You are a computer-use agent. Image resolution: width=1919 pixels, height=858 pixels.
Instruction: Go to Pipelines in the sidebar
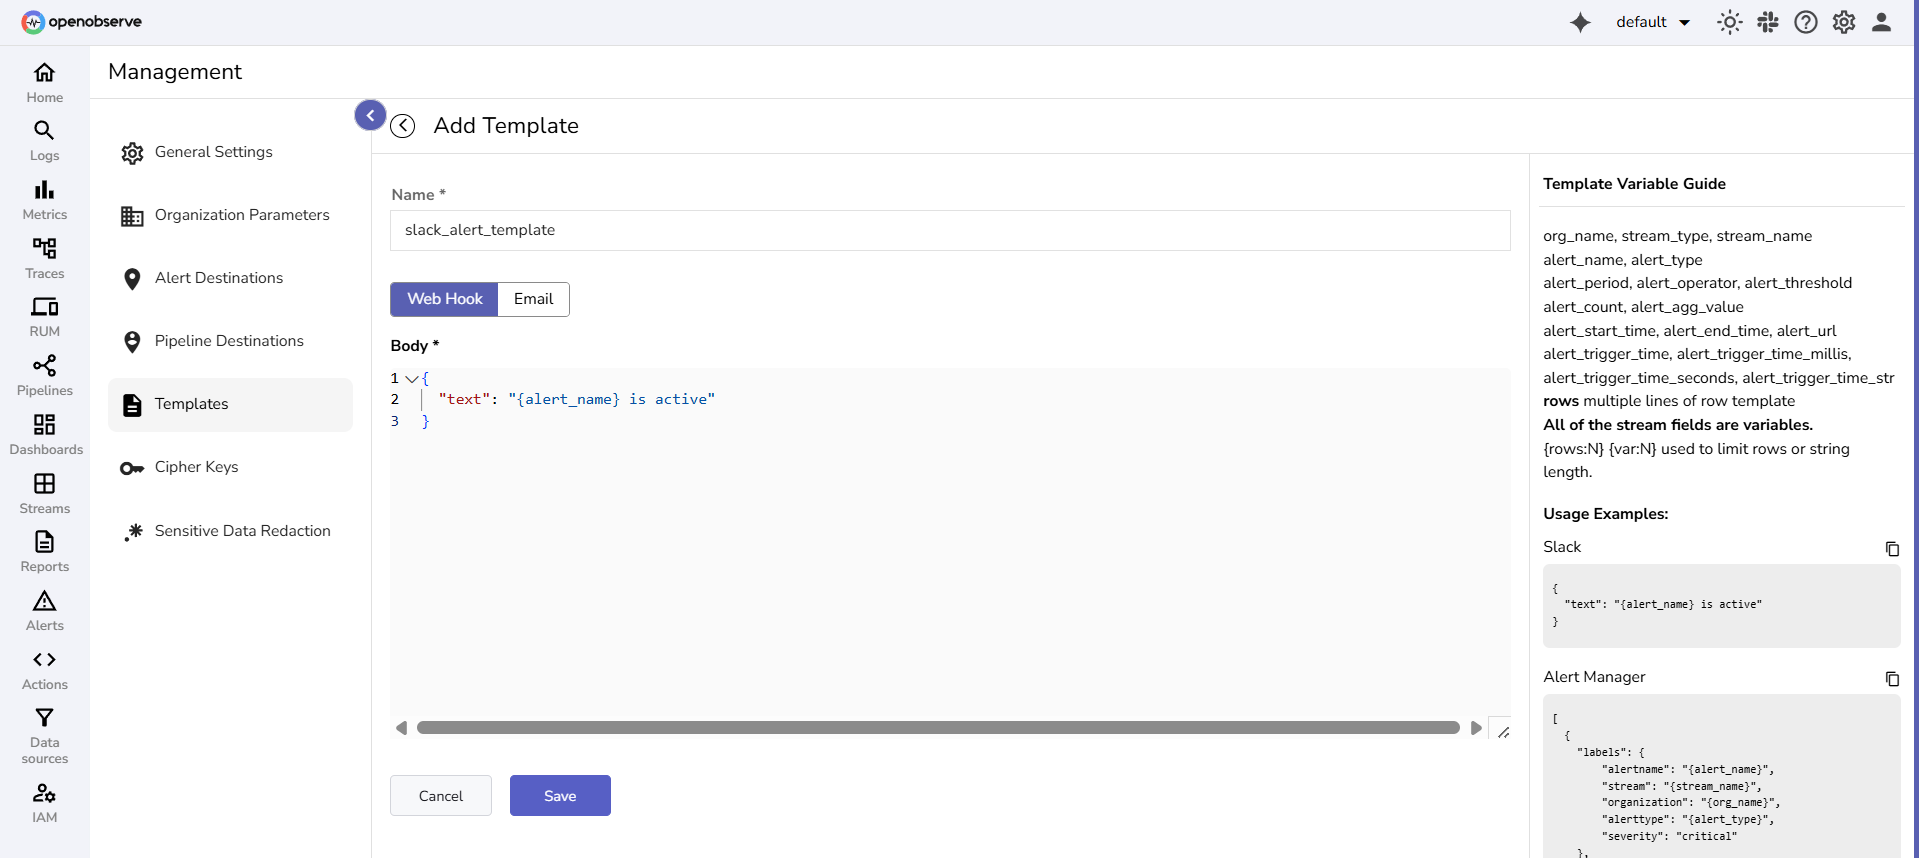tap(45, 376)
